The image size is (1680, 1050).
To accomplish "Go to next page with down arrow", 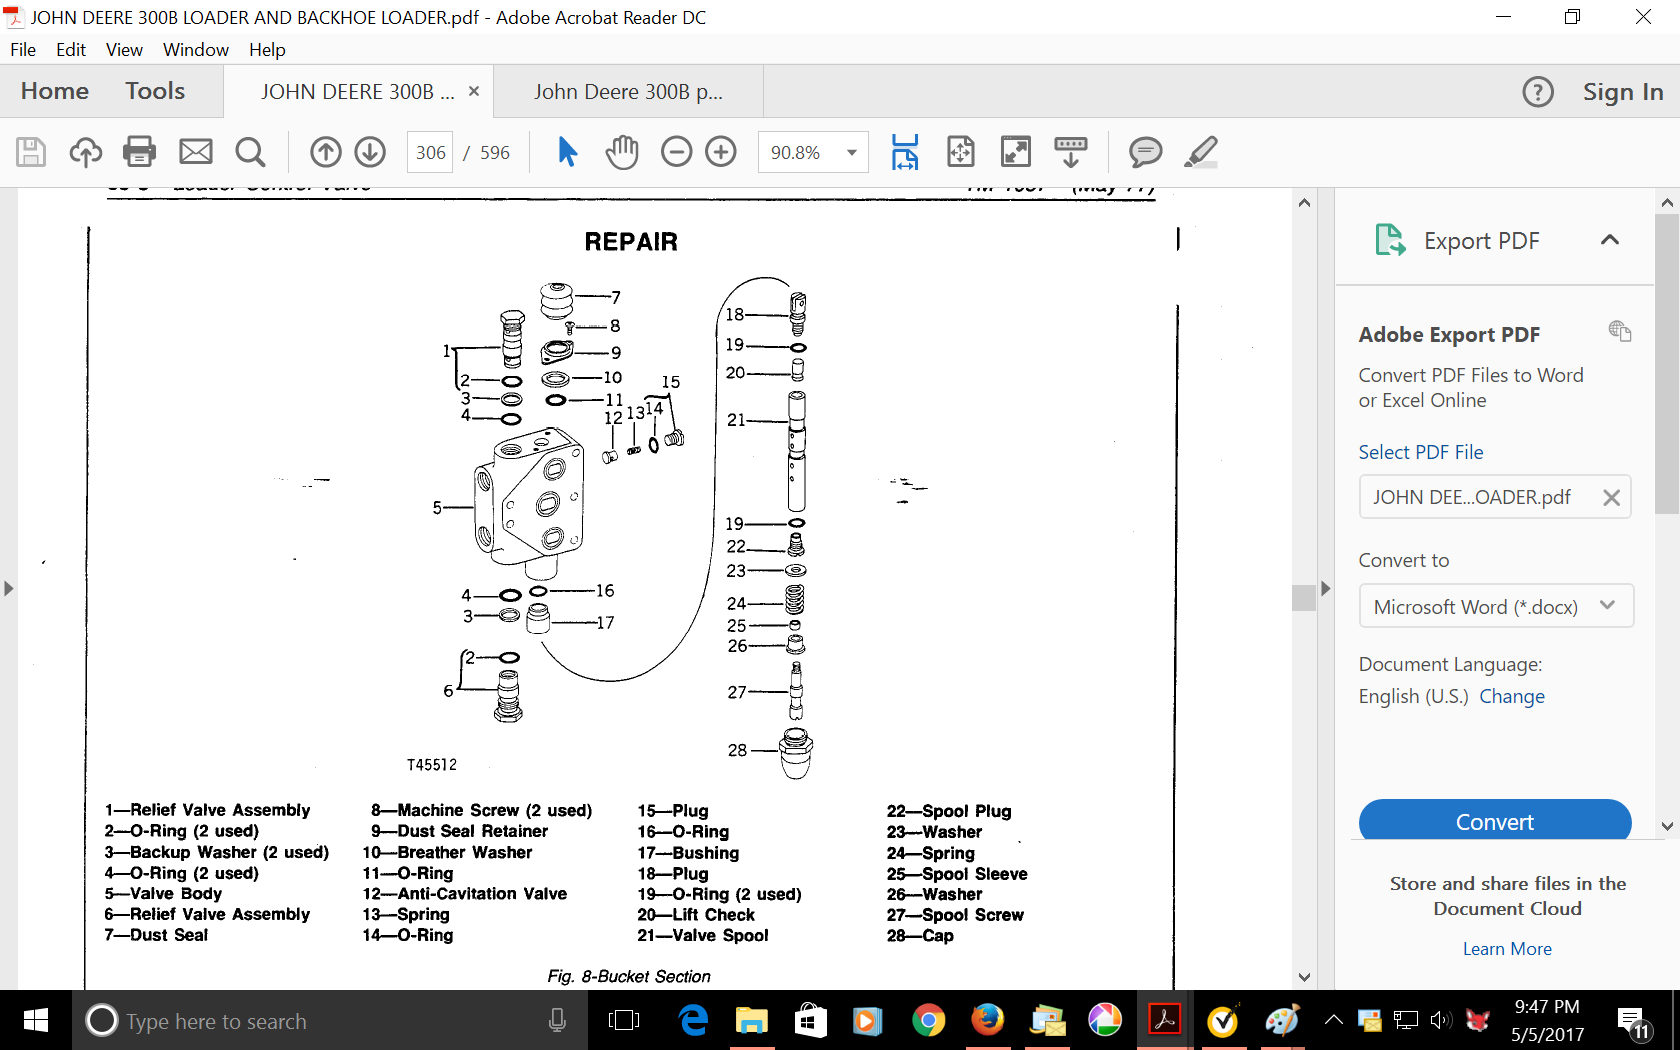I will 370,152.
